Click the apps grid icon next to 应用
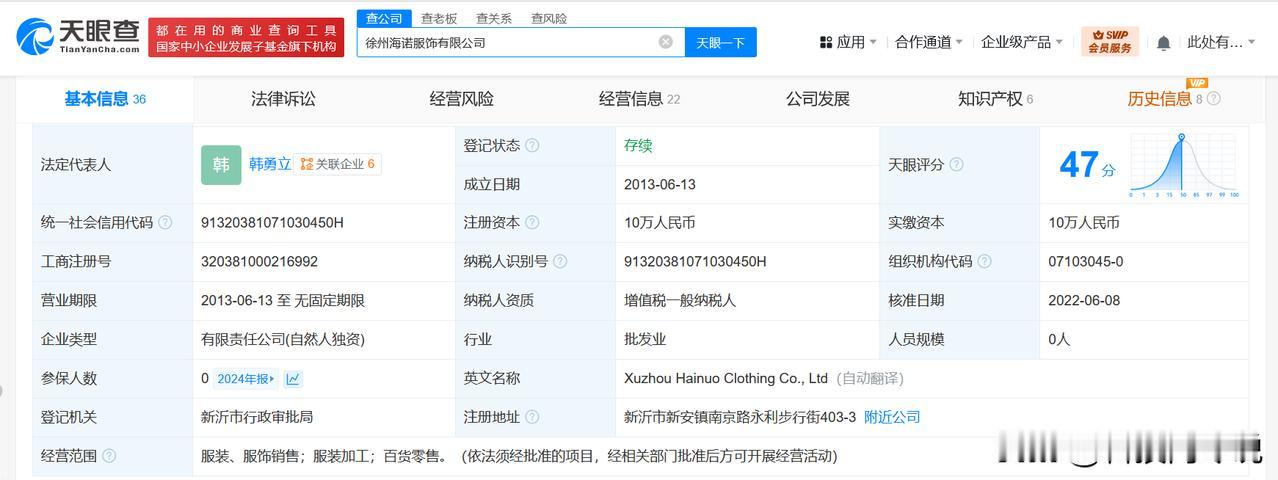 pos(826,42)
